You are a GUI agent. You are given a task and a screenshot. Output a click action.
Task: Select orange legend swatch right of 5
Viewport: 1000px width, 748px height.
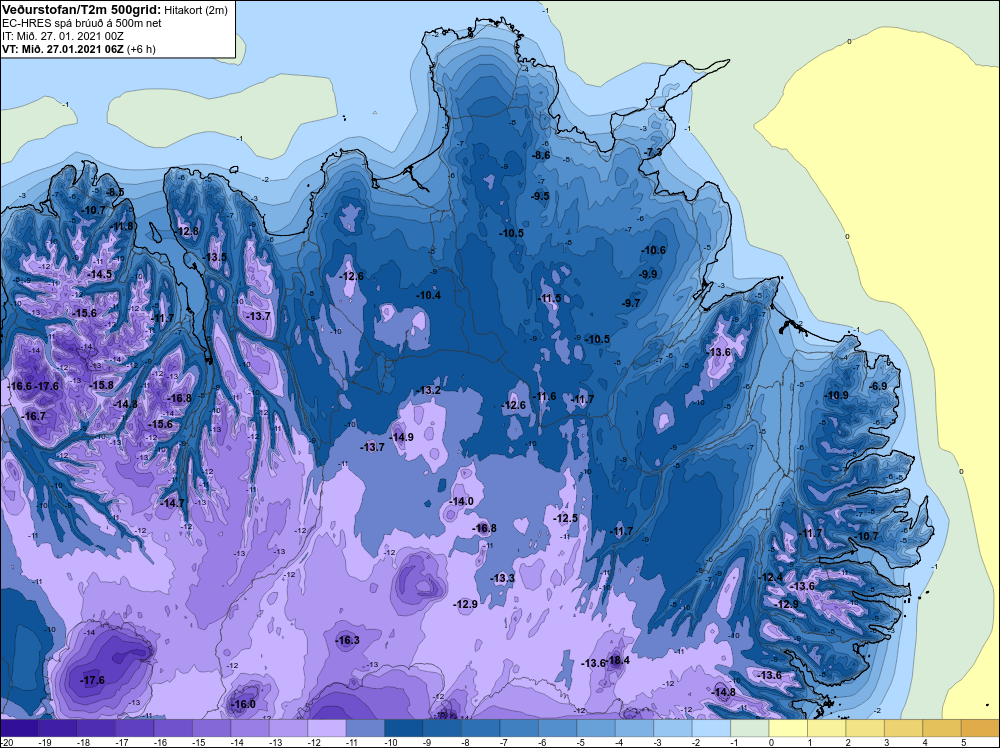(980, 728)
